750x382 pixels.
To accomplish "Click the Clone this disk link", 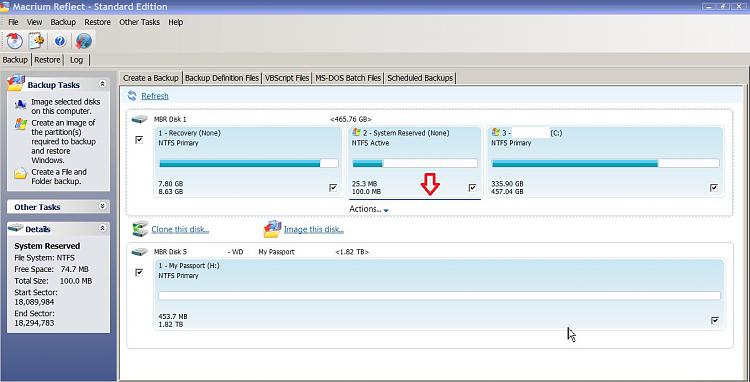I will tap(180, 229).
